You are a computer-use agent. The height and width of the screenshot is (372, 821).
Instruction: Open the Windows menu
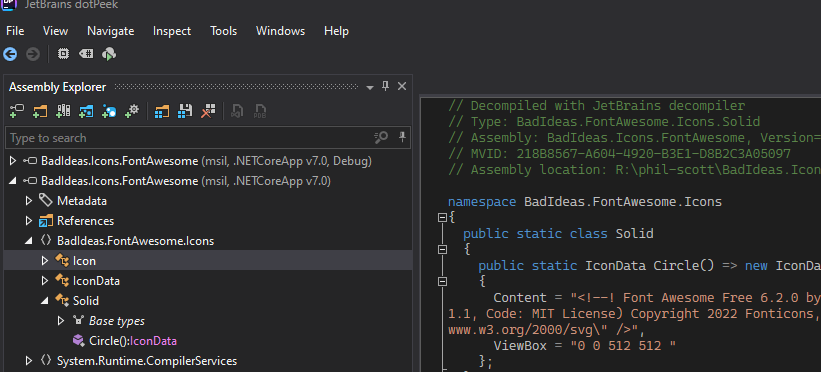coord(280,31)
